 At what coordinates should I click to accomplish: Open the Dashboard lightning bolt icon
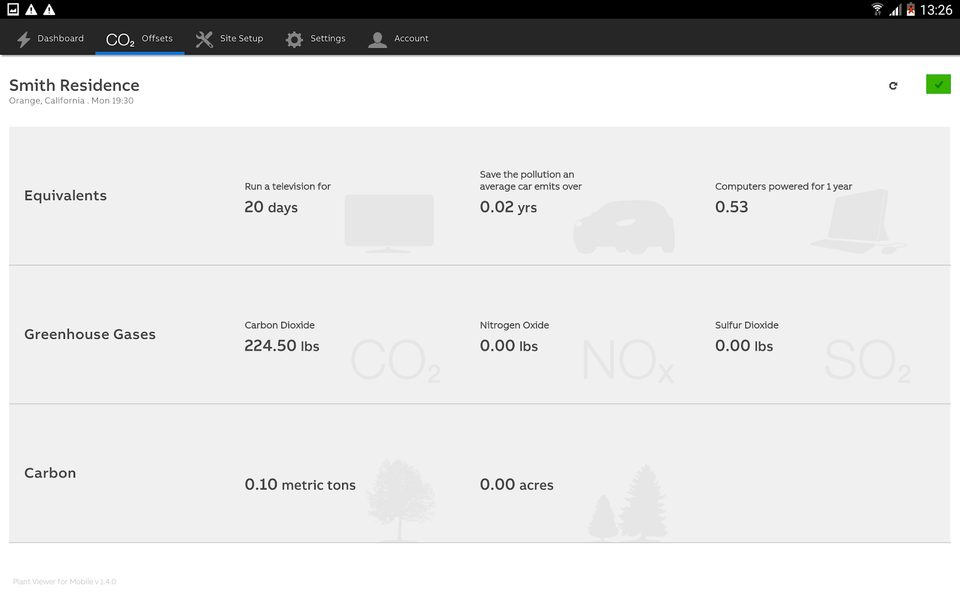24,39
